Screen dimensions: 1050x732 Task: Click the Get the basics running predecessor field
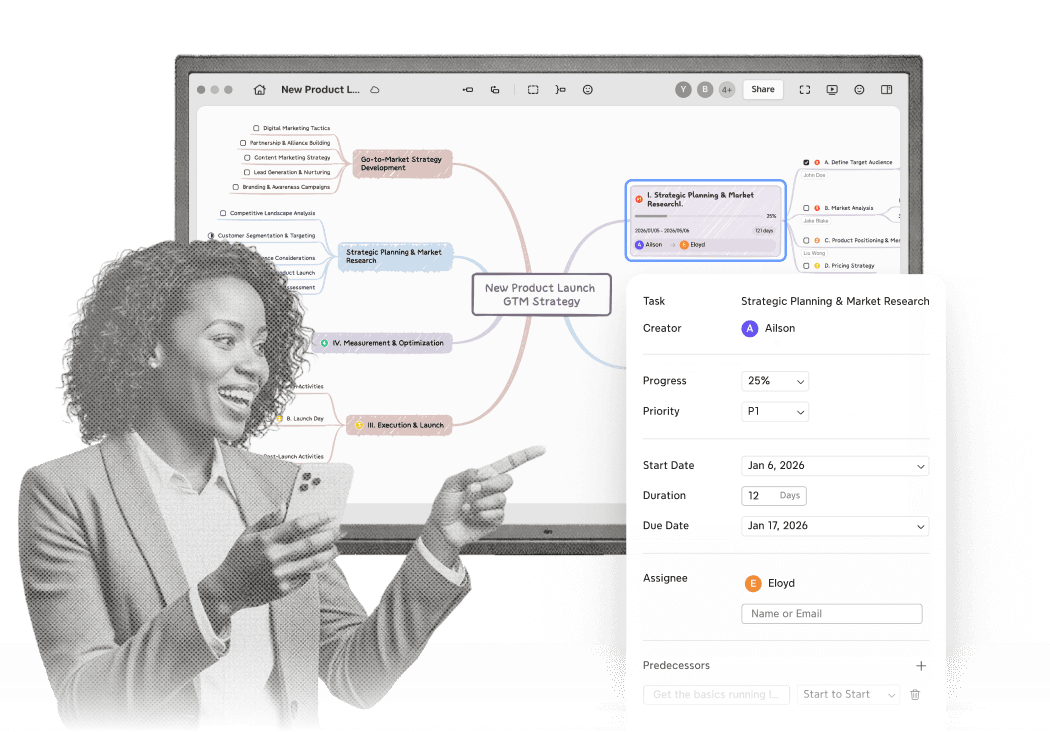pyautogui.click(x=716, y=694)
